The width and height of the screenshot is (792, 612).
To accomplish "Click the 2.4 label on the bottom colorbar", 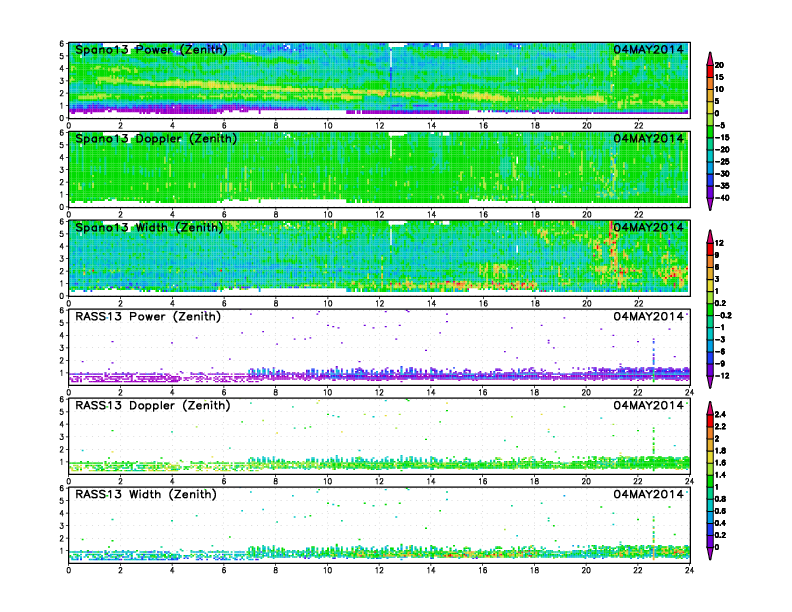I will [x=720, y=415].
